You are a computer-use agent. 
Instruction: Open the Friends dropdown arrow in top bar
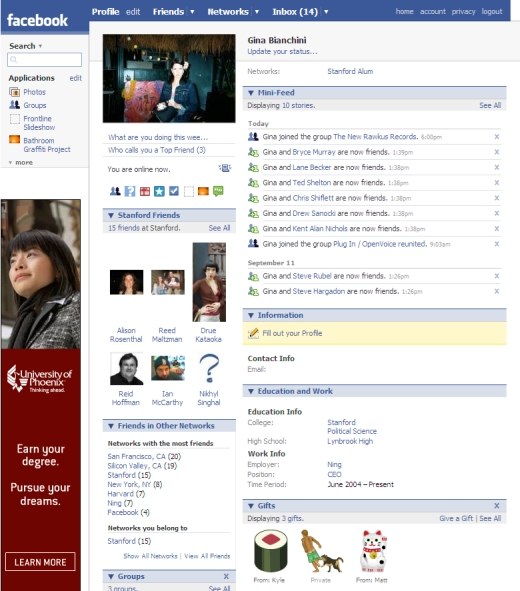[x=192, y=12]
